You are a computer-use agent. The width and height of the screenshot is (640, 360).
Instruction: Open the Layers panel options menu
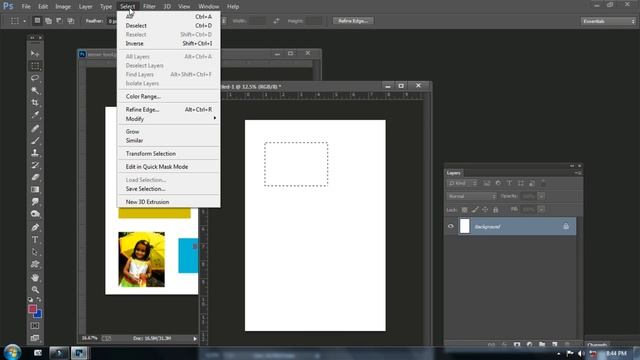coord(578,173)
